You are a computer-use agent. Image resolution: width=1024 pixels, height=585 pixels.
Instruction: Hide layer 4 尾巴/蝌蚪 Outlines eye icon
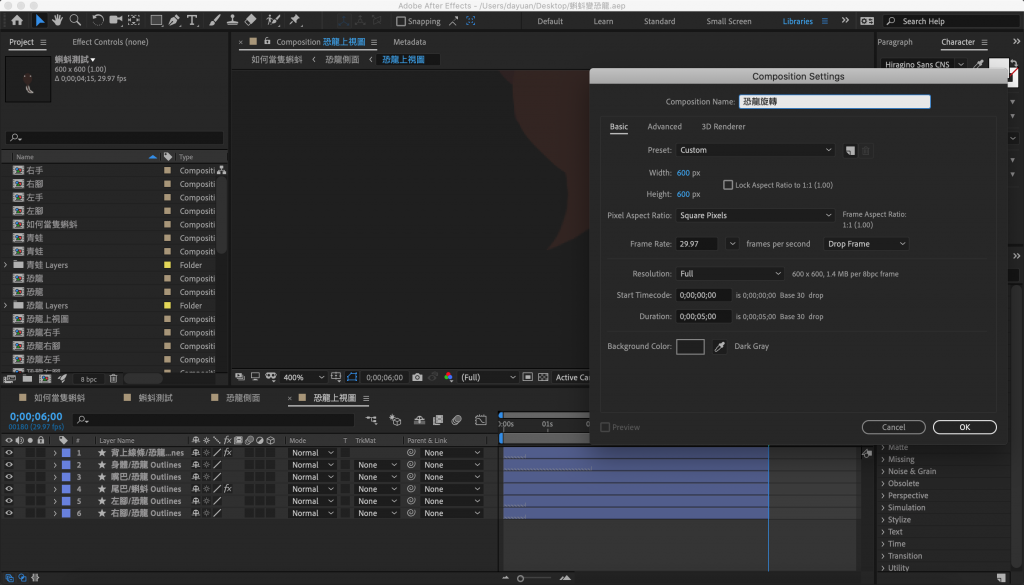click(x=9, y=489)
